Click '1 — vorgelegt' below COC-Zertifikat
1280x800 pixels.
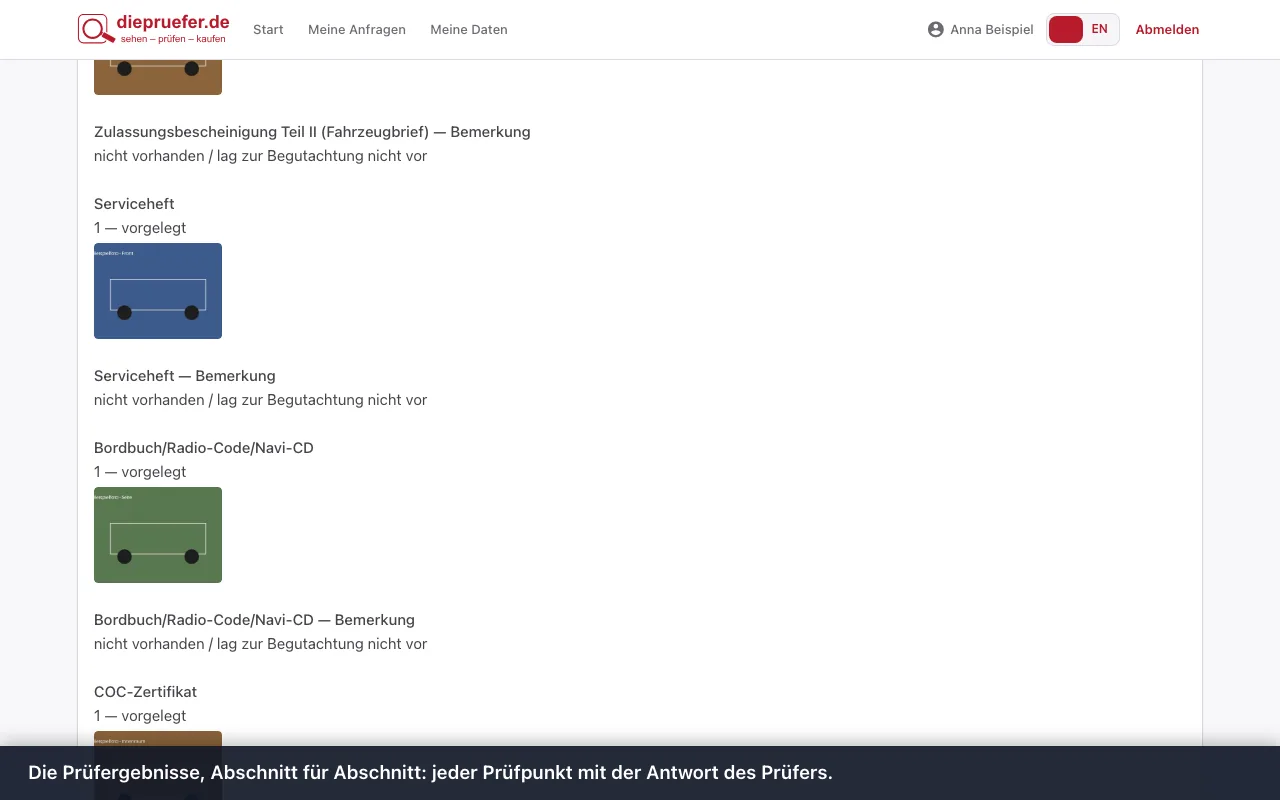[x=140, y=716]
